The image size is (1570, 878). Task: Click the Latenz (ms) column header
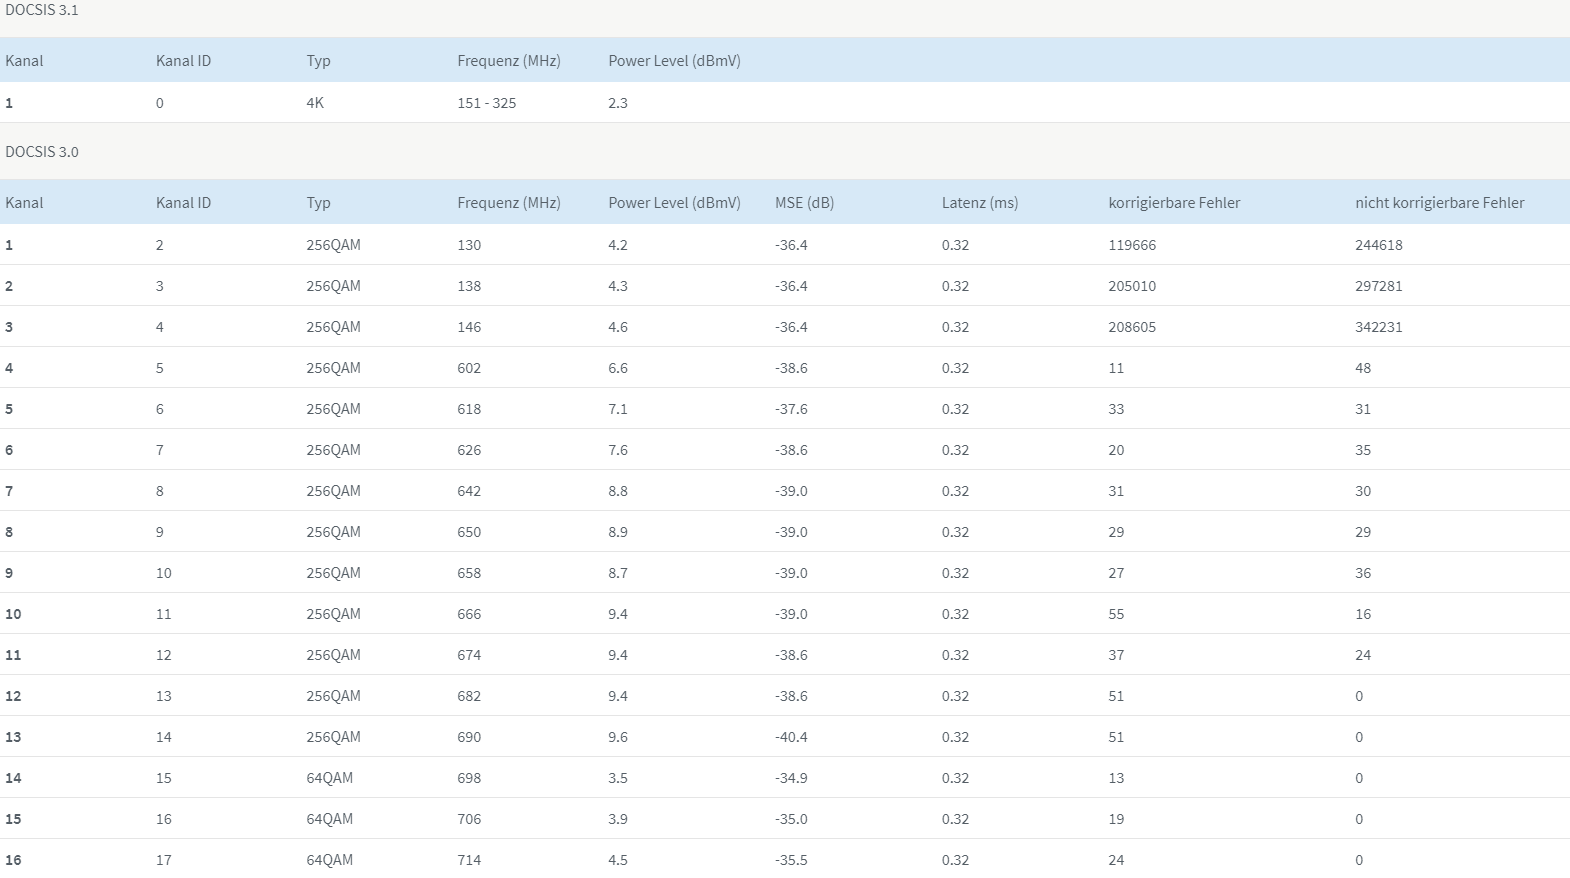click(x=980, y=203)
